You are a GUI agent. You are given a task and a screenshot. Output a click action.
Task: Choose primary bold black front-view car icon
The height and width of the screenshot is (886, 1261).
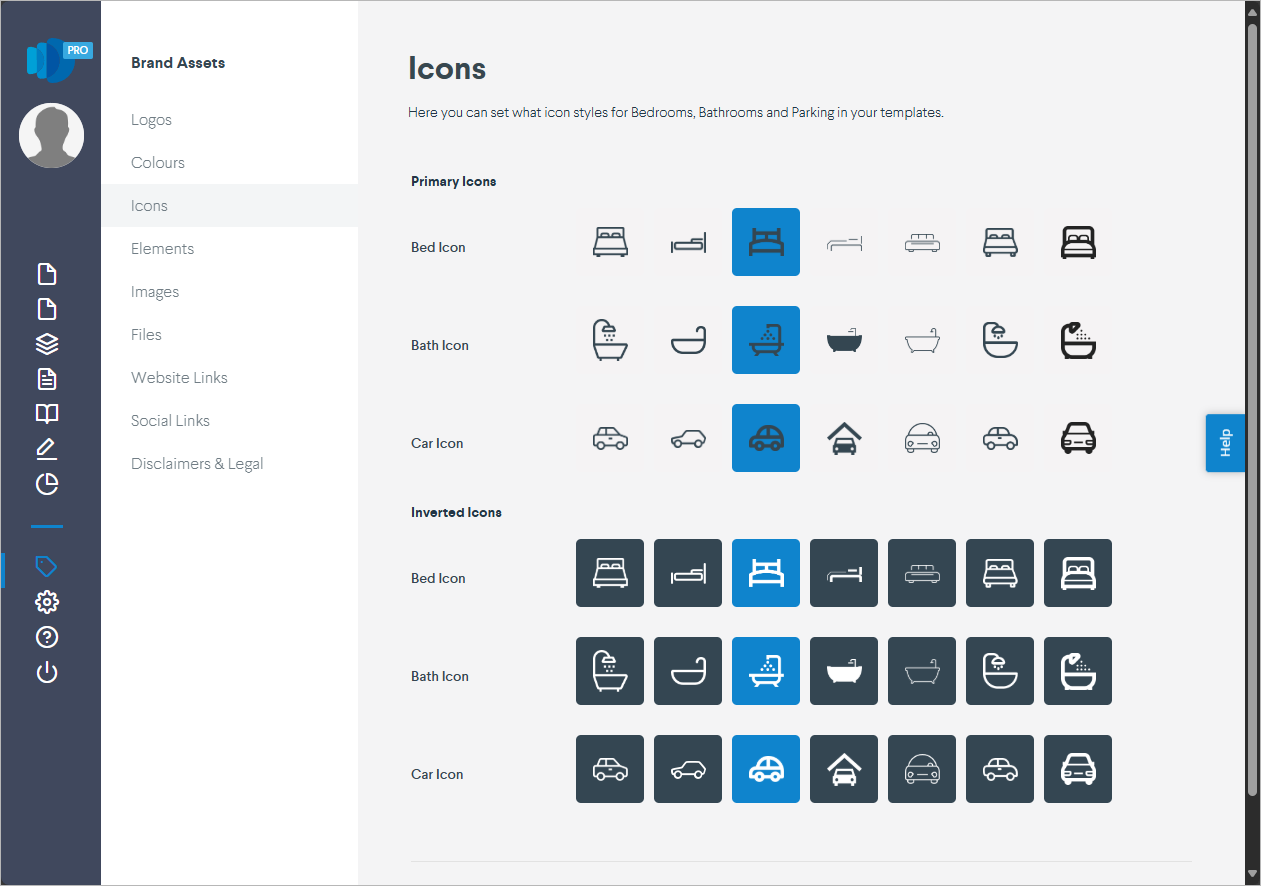tap(1078, 438)
